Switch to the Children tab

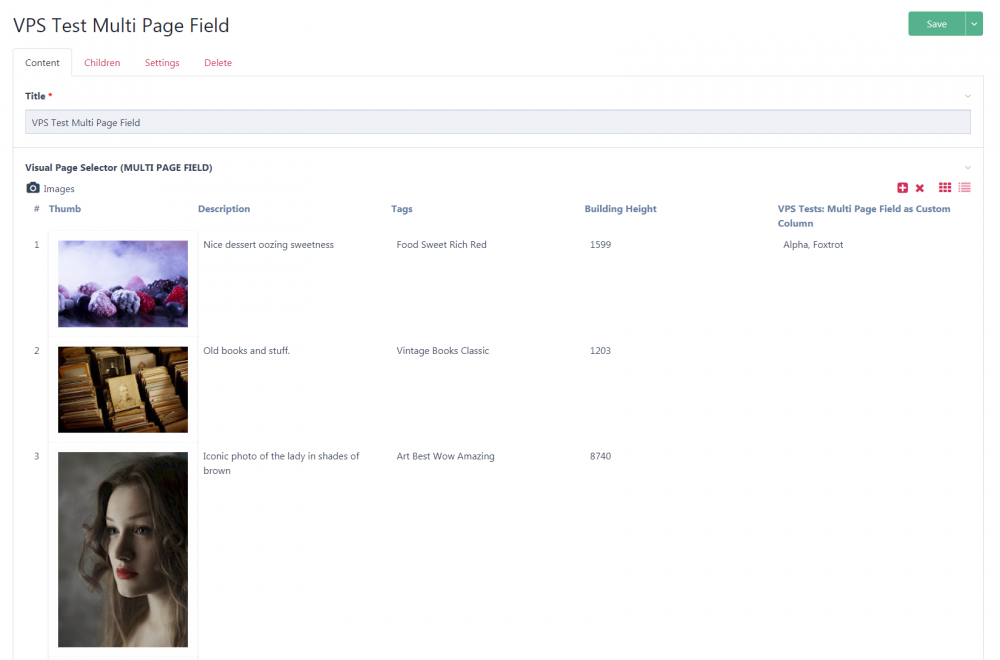tap(102, 62)
